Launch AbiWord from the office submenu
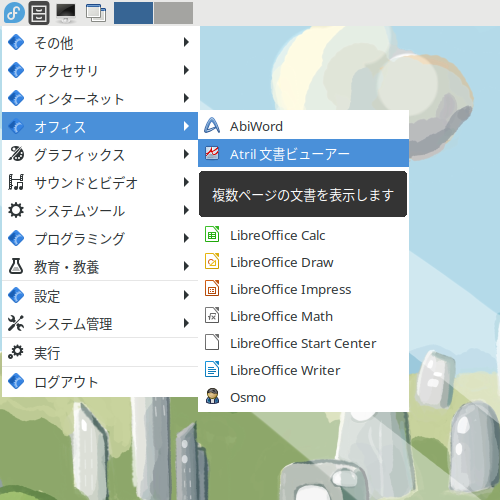The height and width of the screenshot is (500, 500). tap(303, 126)
